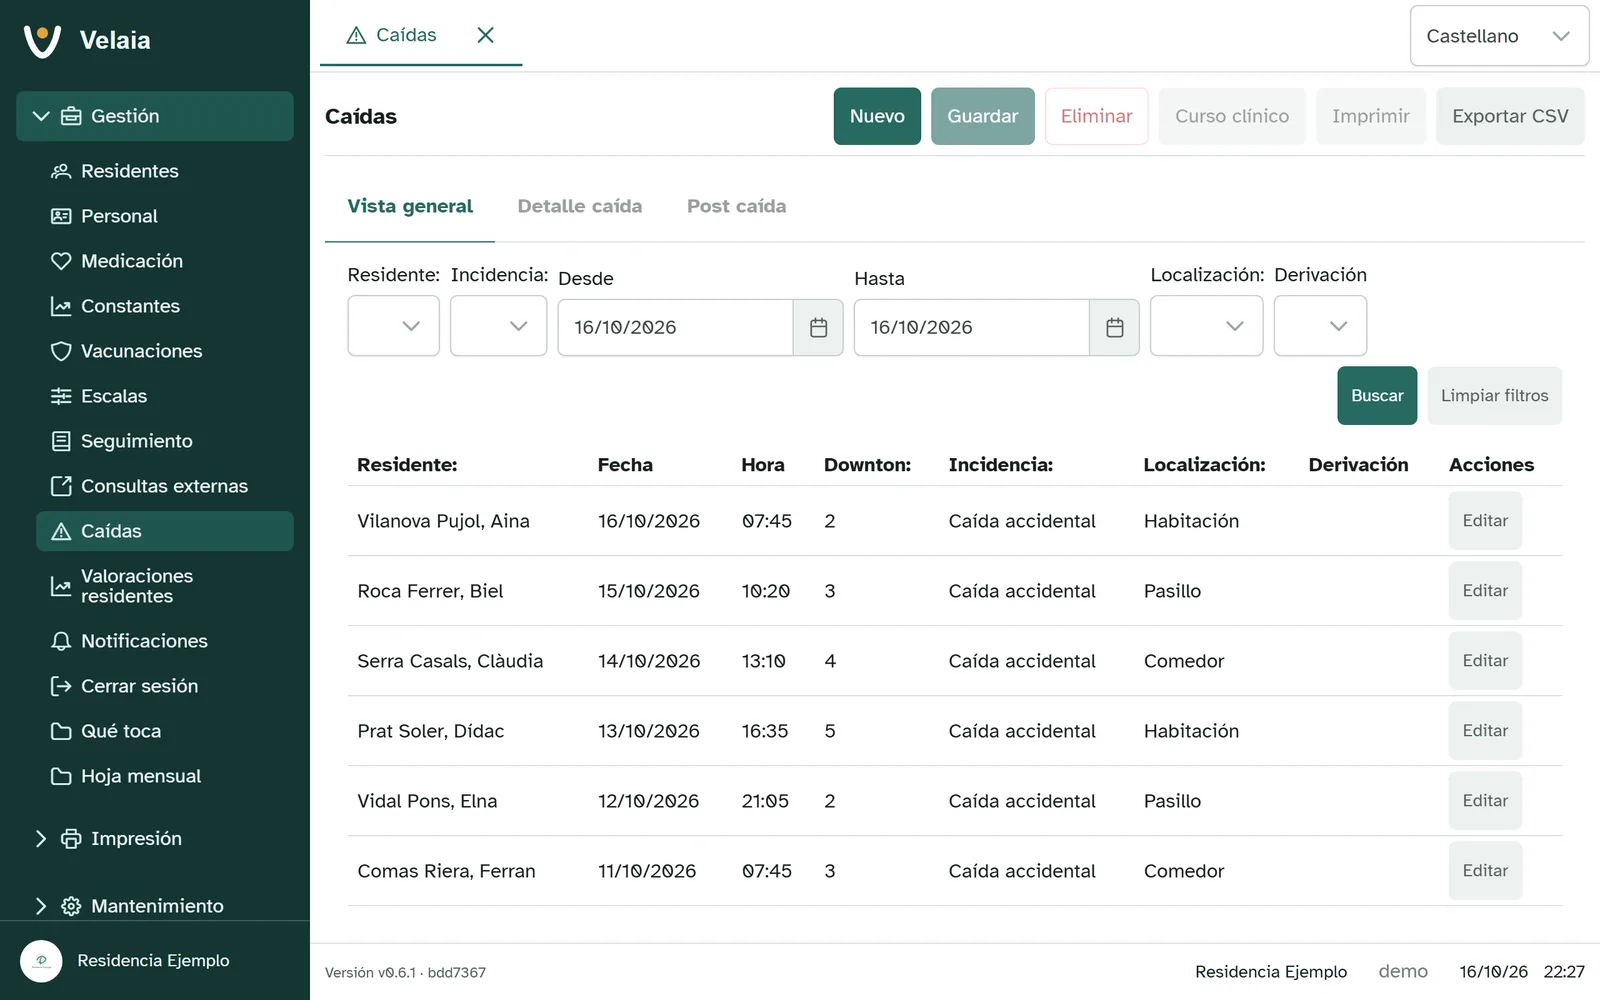Viewport: 1600px width, 1000px height.
Task: Click Limpiar filtros button
Action: 1494,396
